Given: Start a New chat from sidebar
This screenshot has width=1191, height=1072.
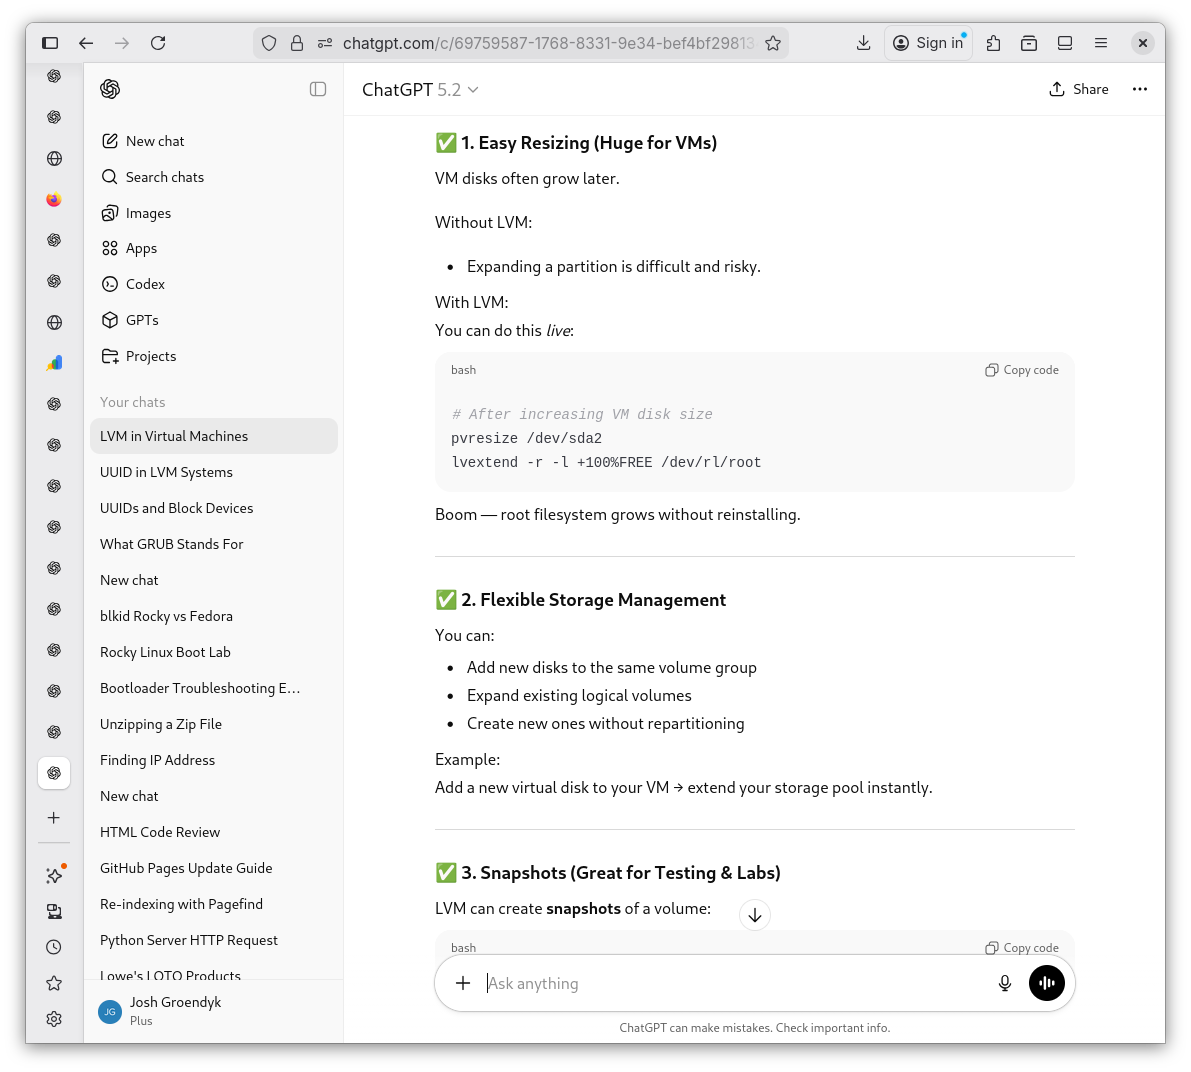Looking at the screenshot, I should (x=155, y=141).
